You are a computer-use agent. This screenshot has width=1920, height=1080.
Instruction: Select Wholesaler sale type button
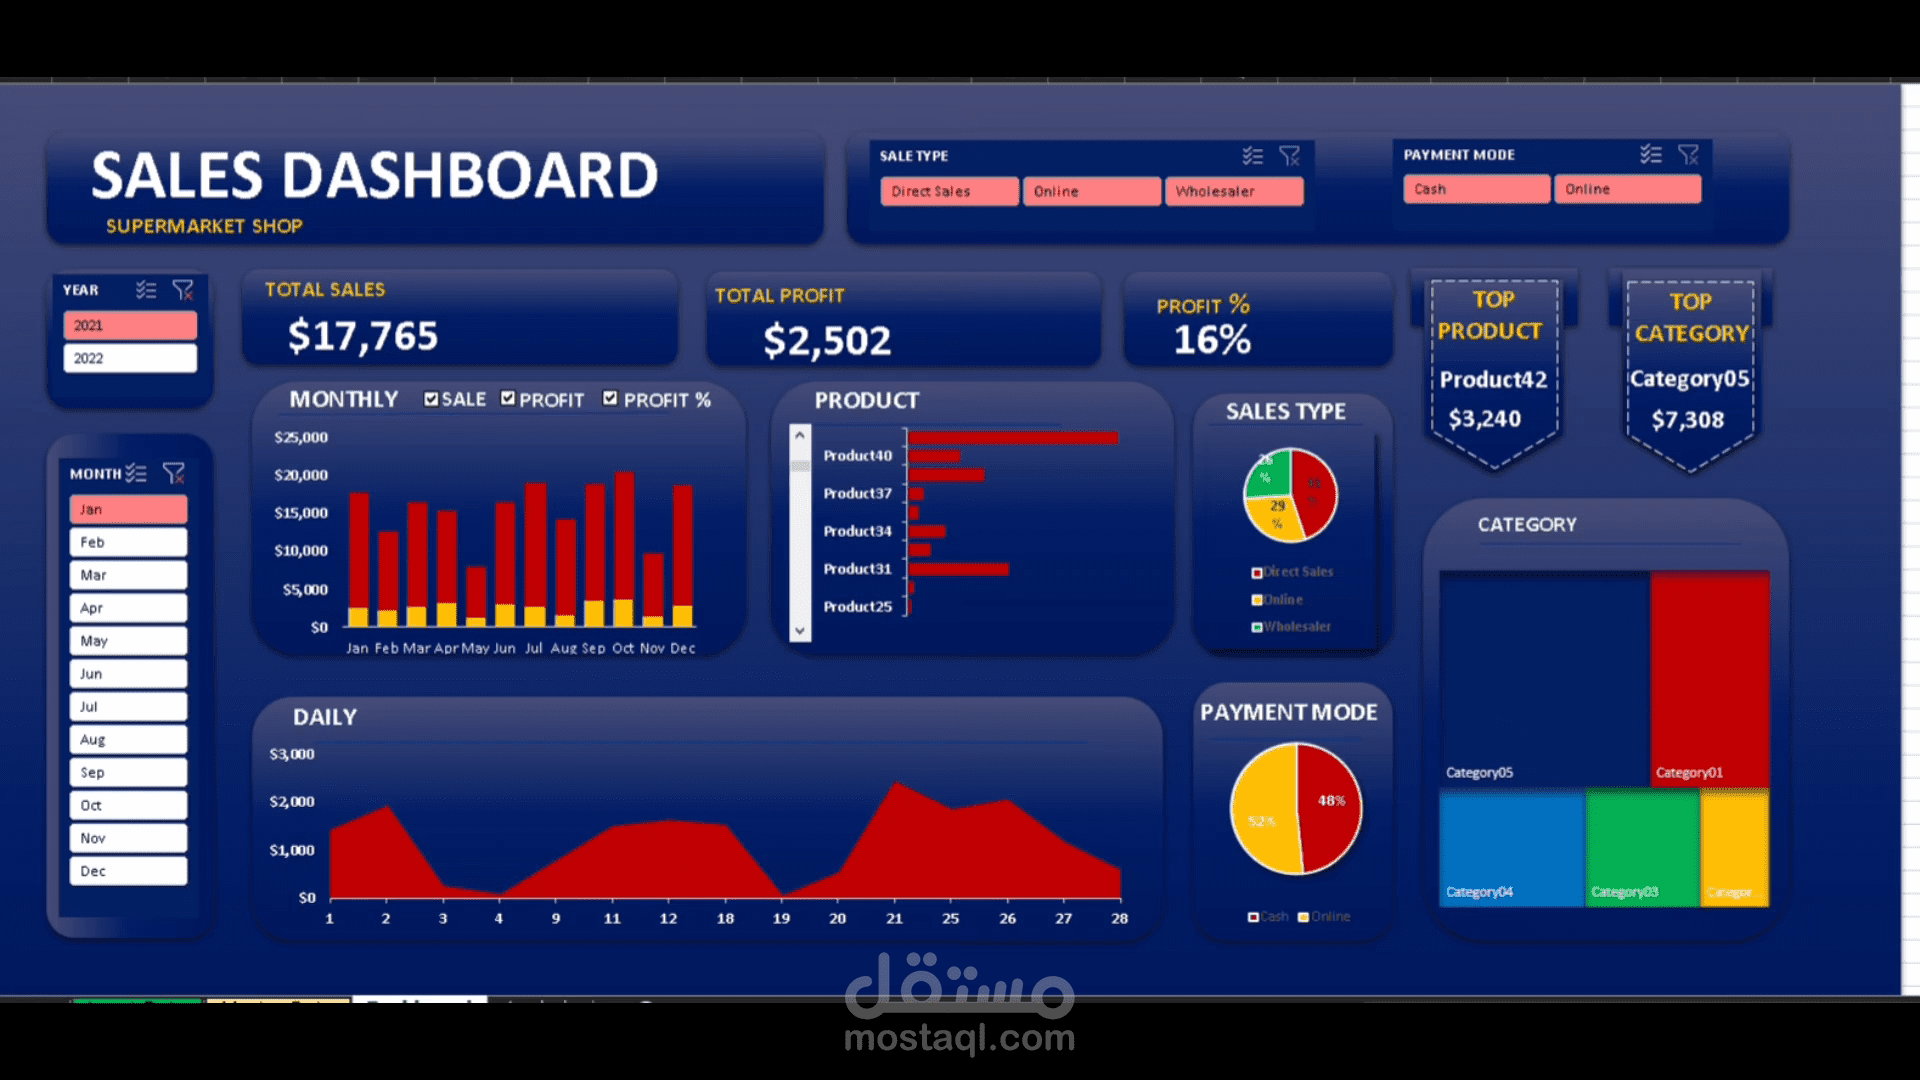1236,191
